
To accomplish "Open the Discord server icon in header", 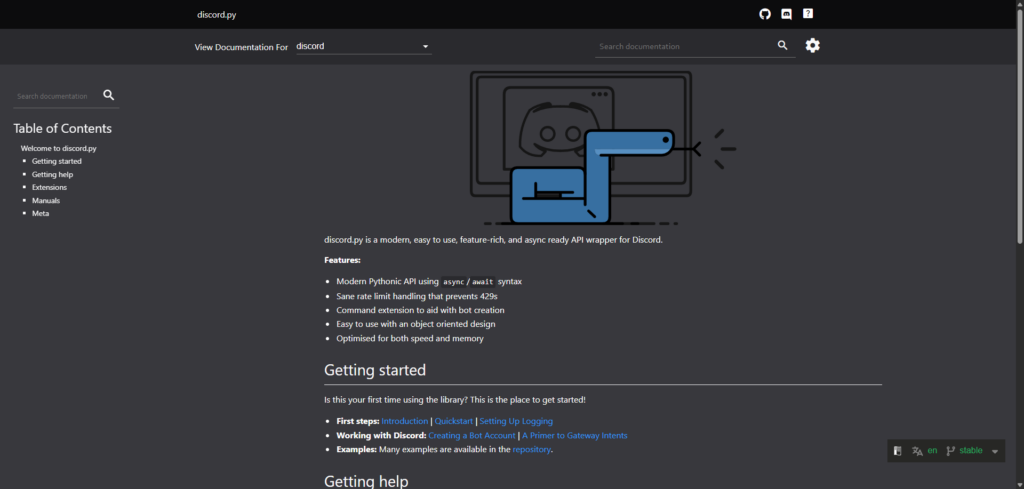I will 786,14.
